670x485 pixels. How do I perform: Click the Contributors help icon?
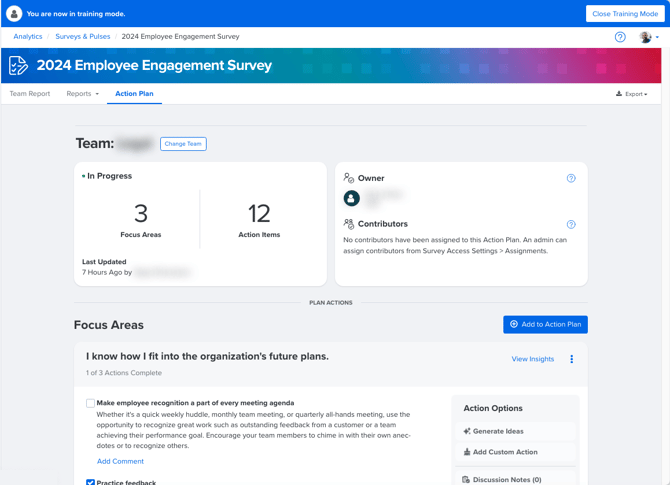[x=571, y=224]
